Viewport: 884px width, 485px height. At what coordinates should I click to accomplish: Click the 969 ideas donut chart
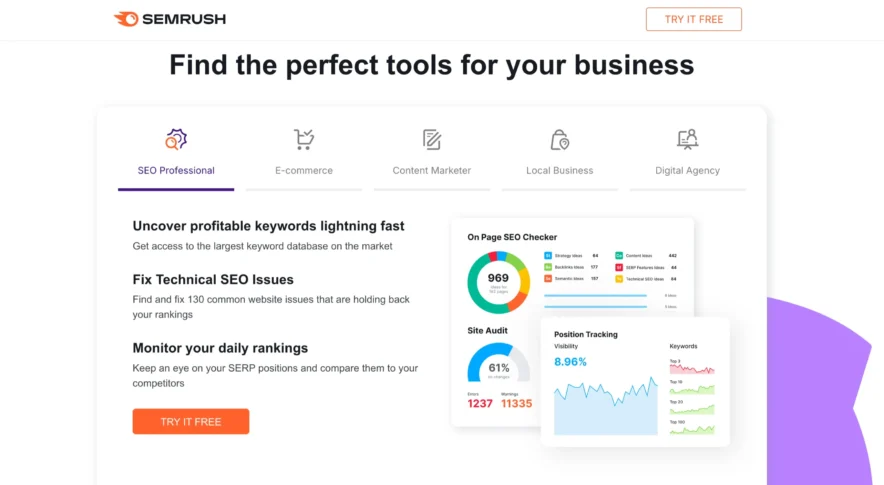(498, 282)
